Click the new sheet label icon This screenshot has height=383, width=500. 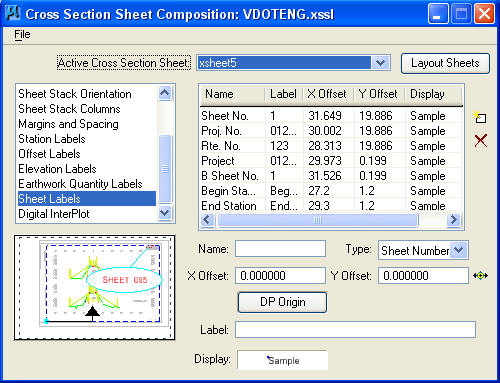pos(480,117)
